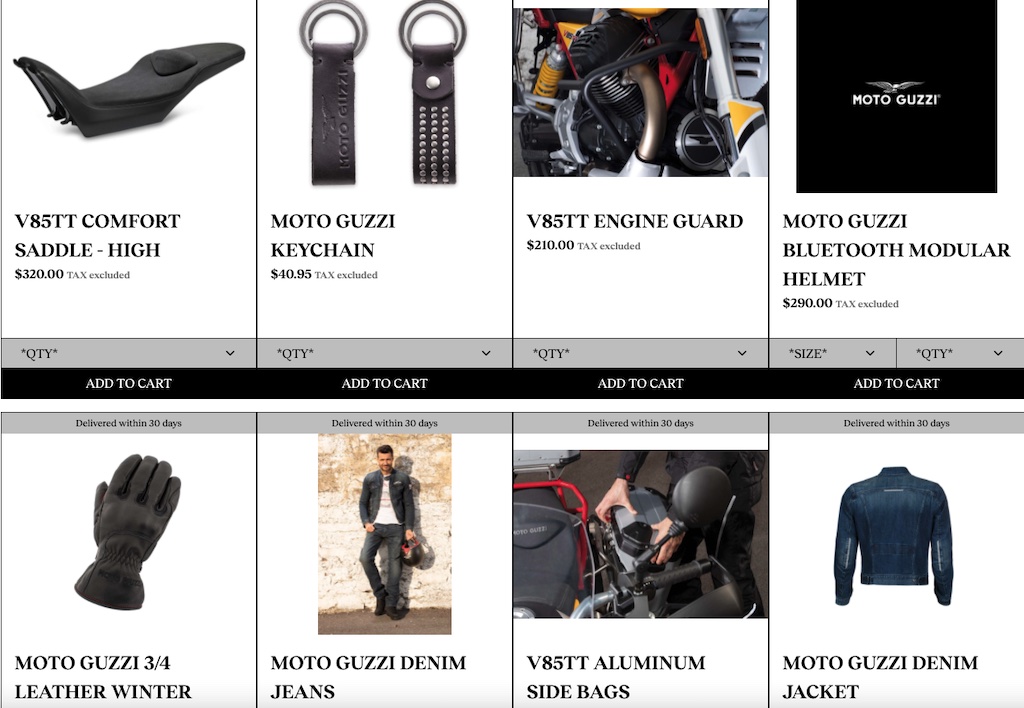1024x708 pixels.
Task: Open Moto Guzzi Denim Jacket title link
Action: 880,677
